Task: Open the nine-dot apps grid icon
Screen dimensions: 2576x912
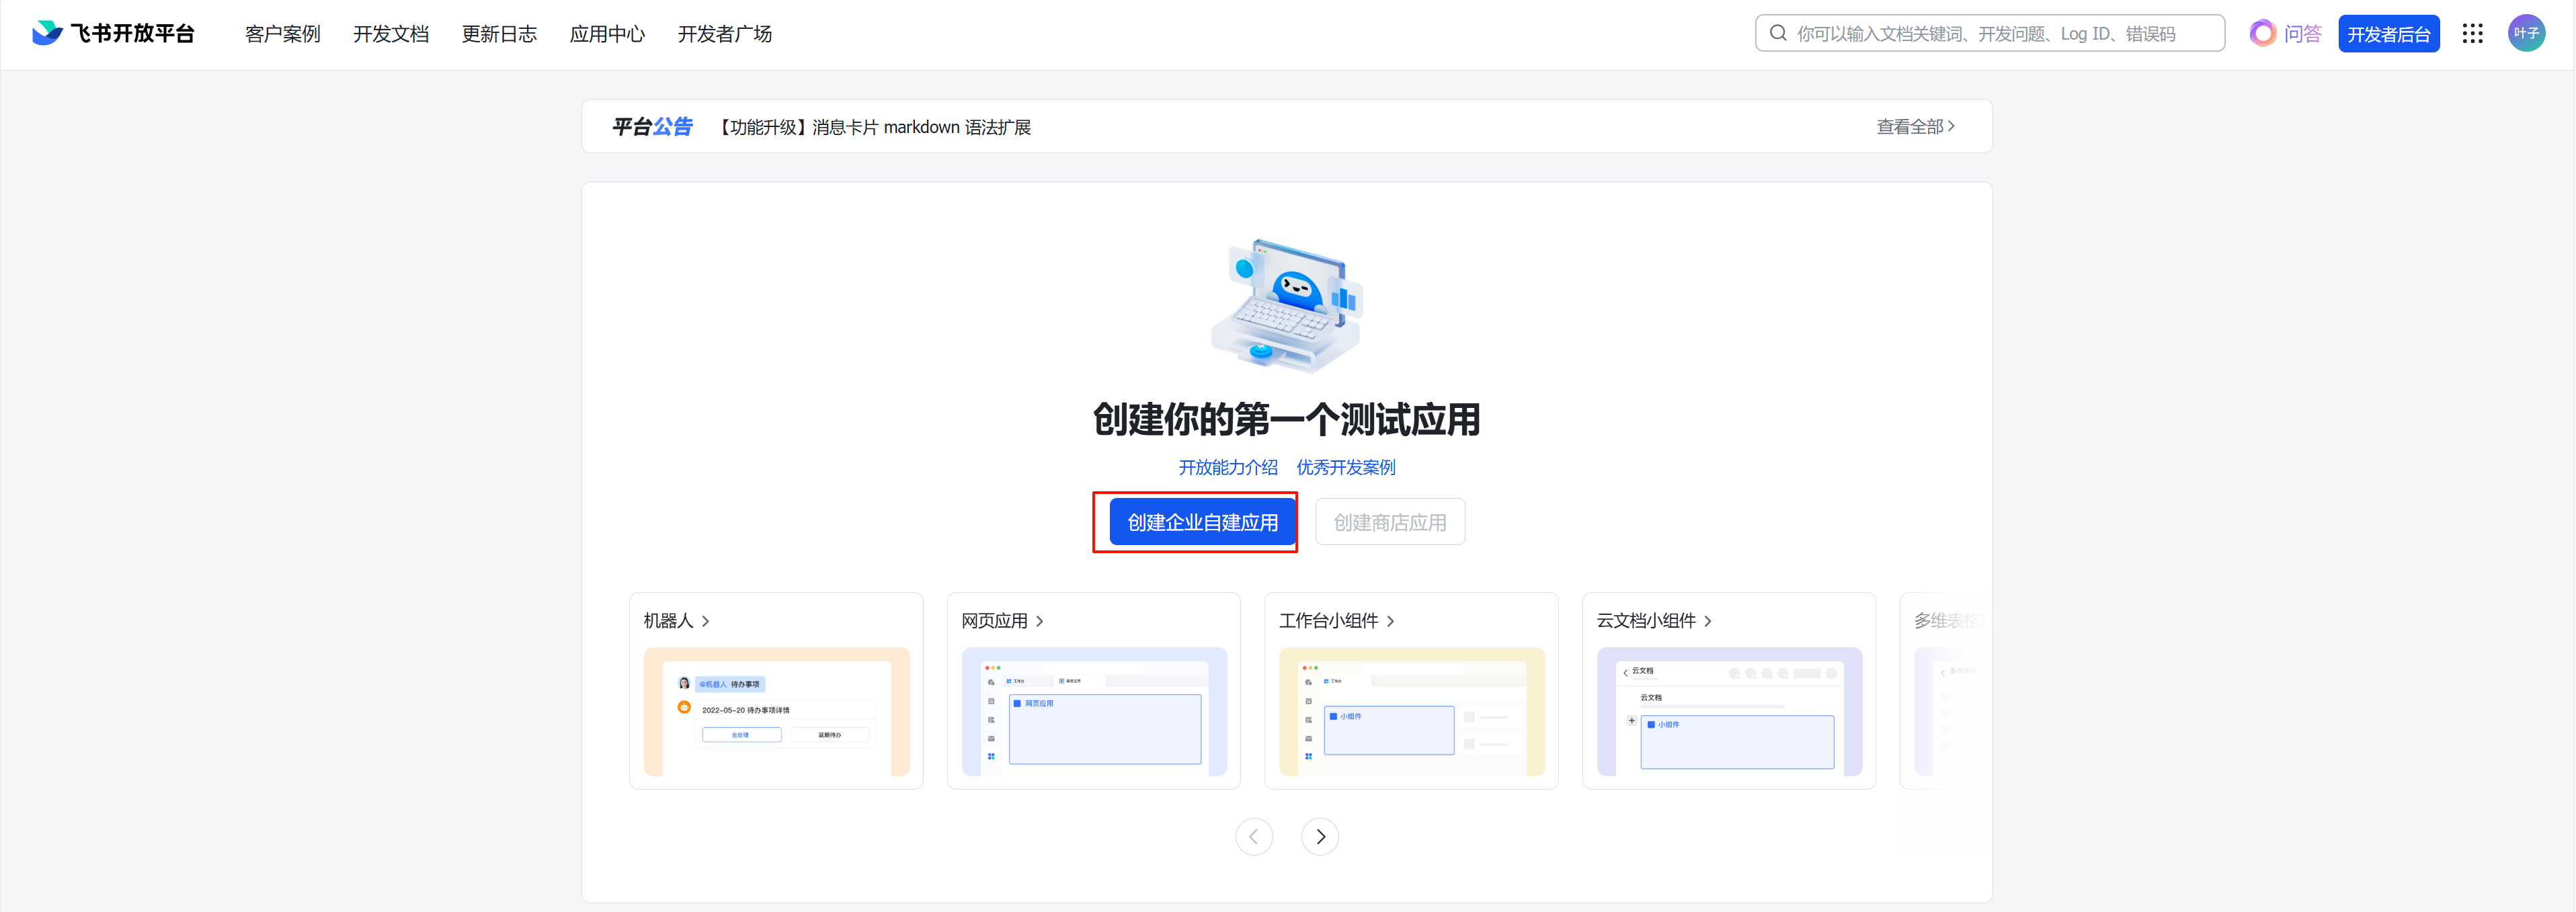Action: 2472,34
